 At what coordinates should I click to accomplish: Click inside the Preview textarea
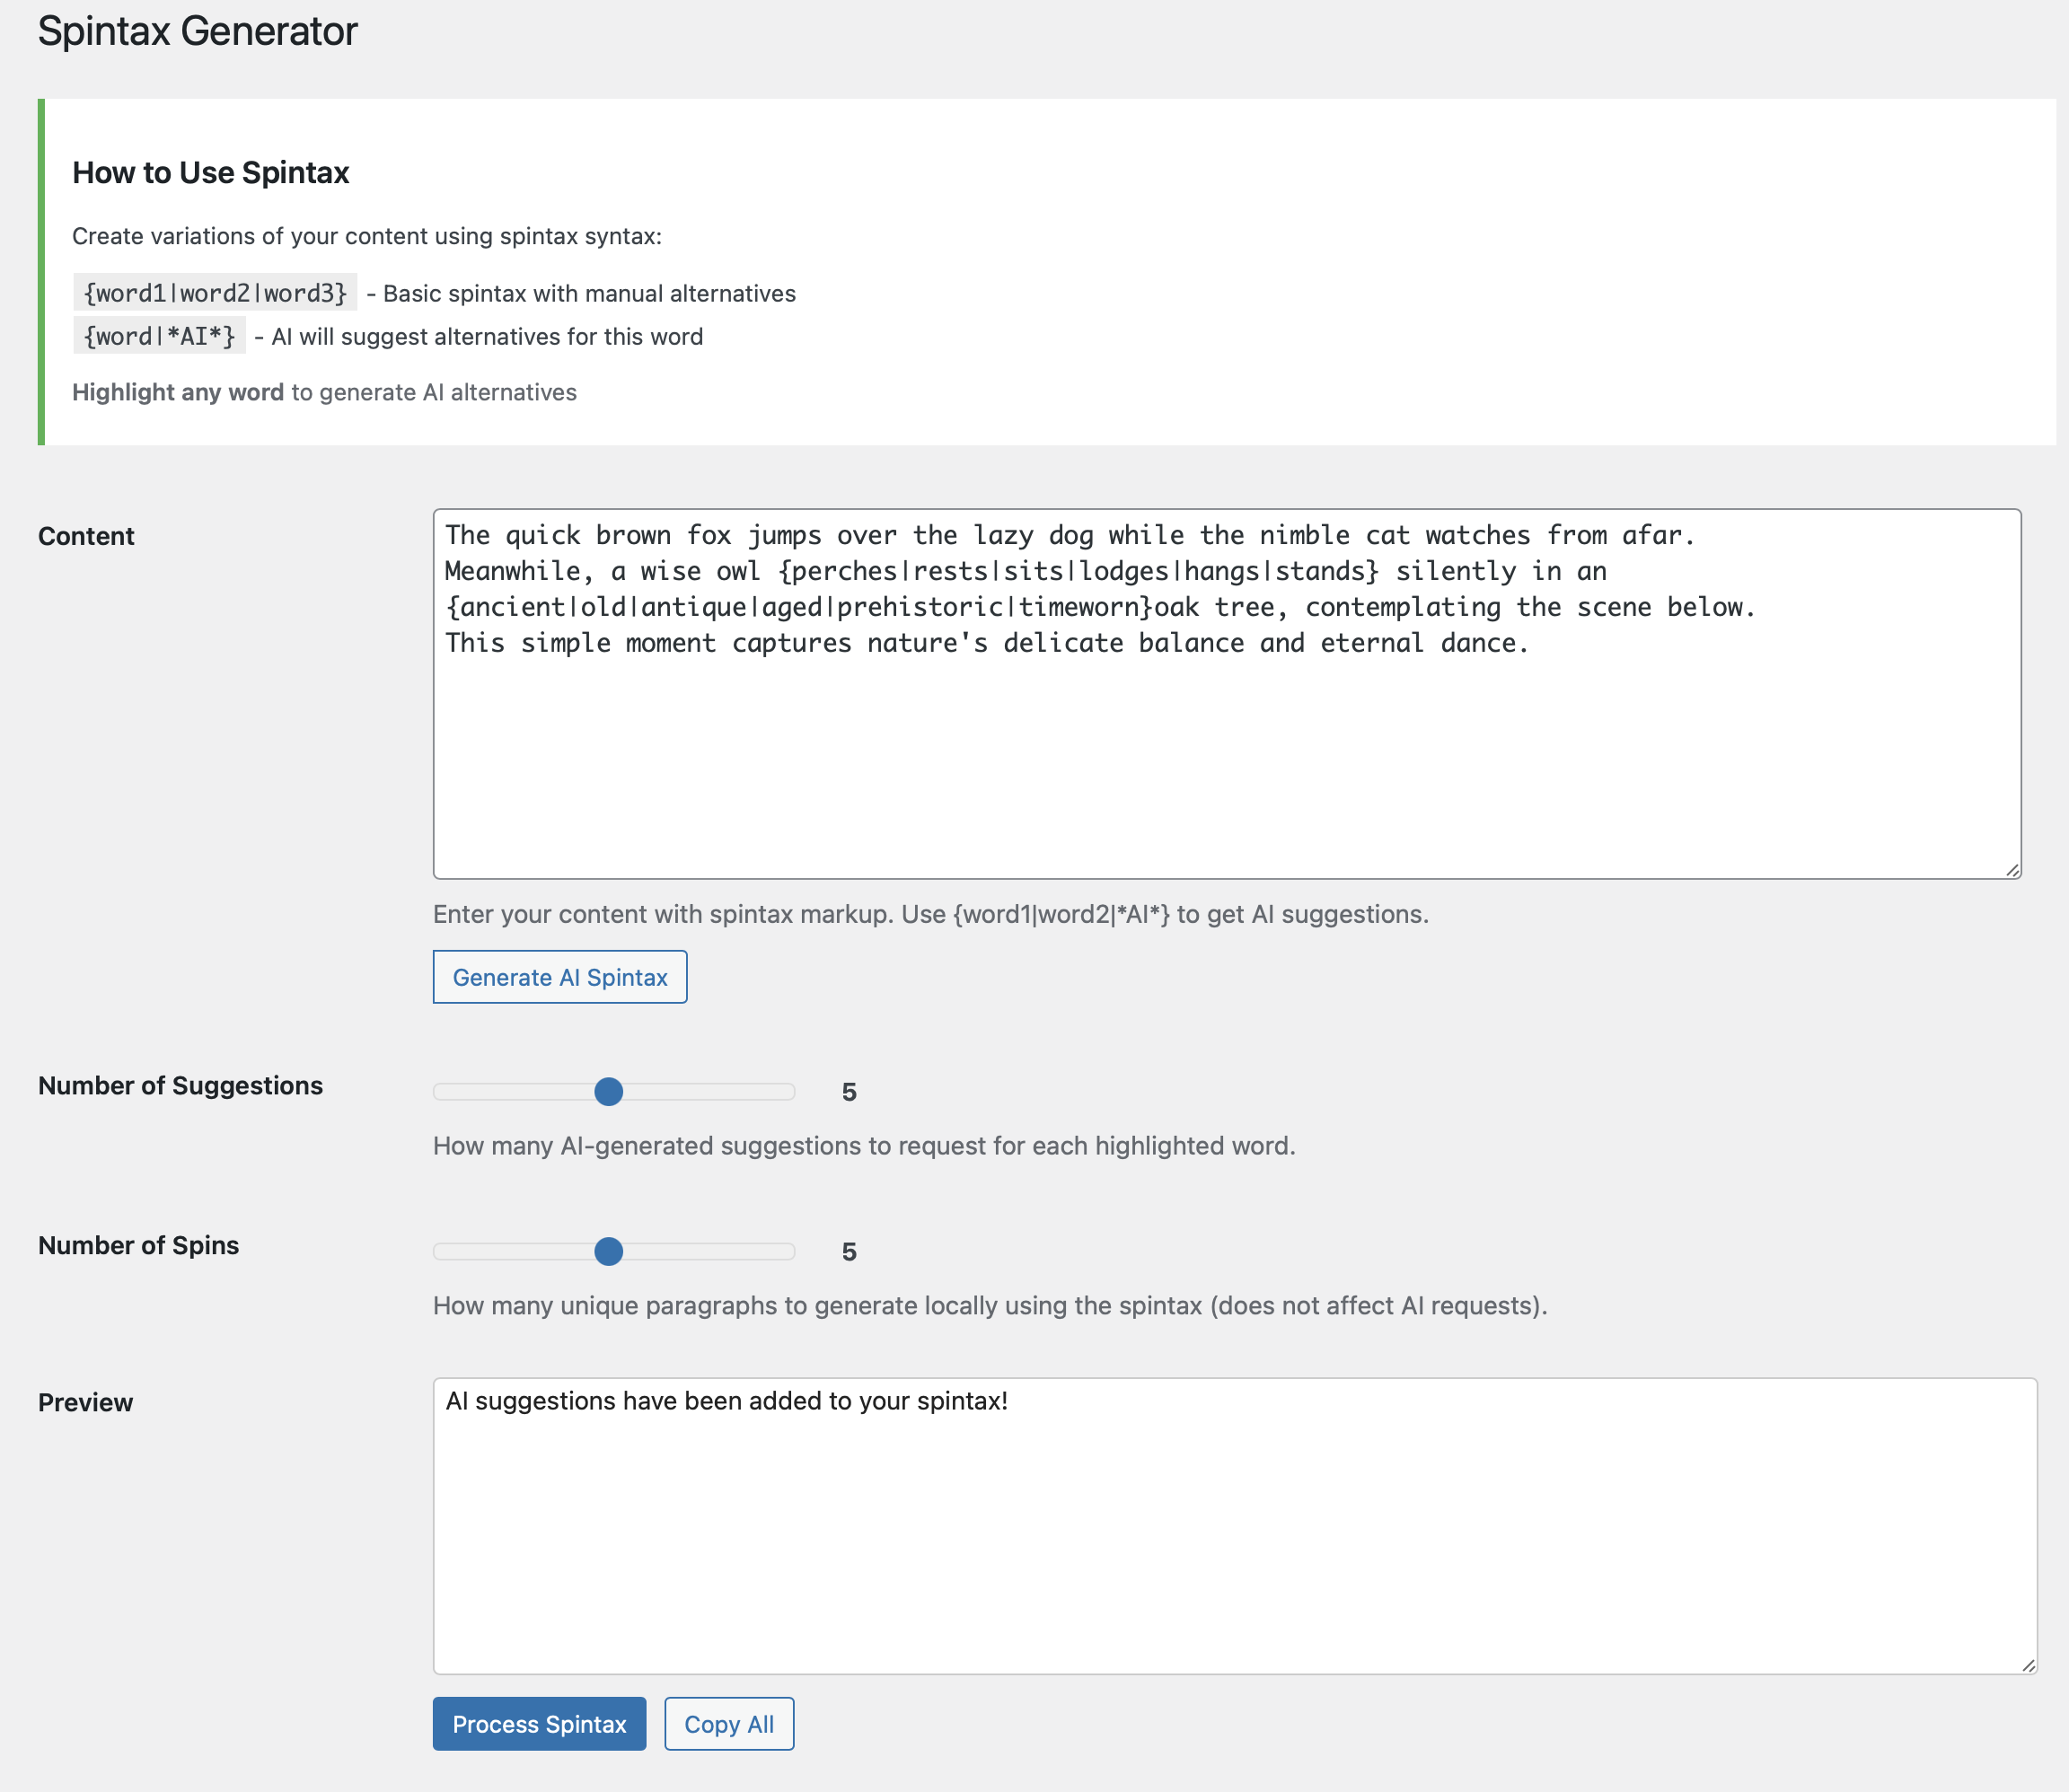click(x=1234, y=1540)
